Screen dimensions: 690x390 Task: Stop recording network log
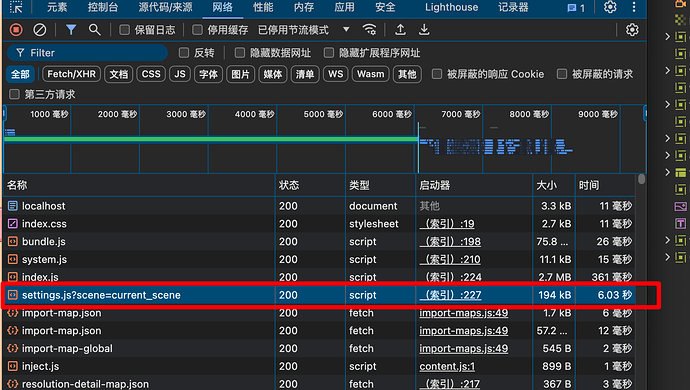point(16,30)
